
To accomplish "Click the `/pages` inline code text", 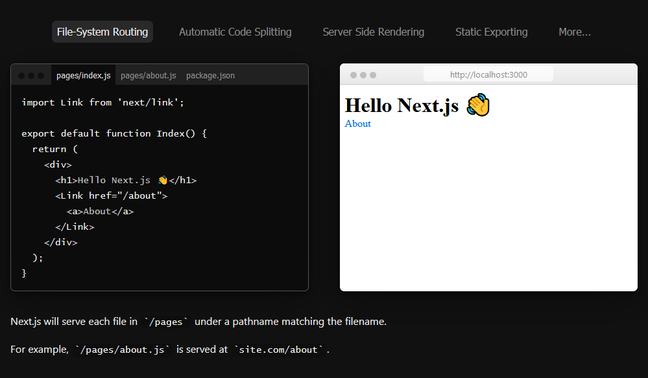I will pyautogui.click(x=166, y=322).
